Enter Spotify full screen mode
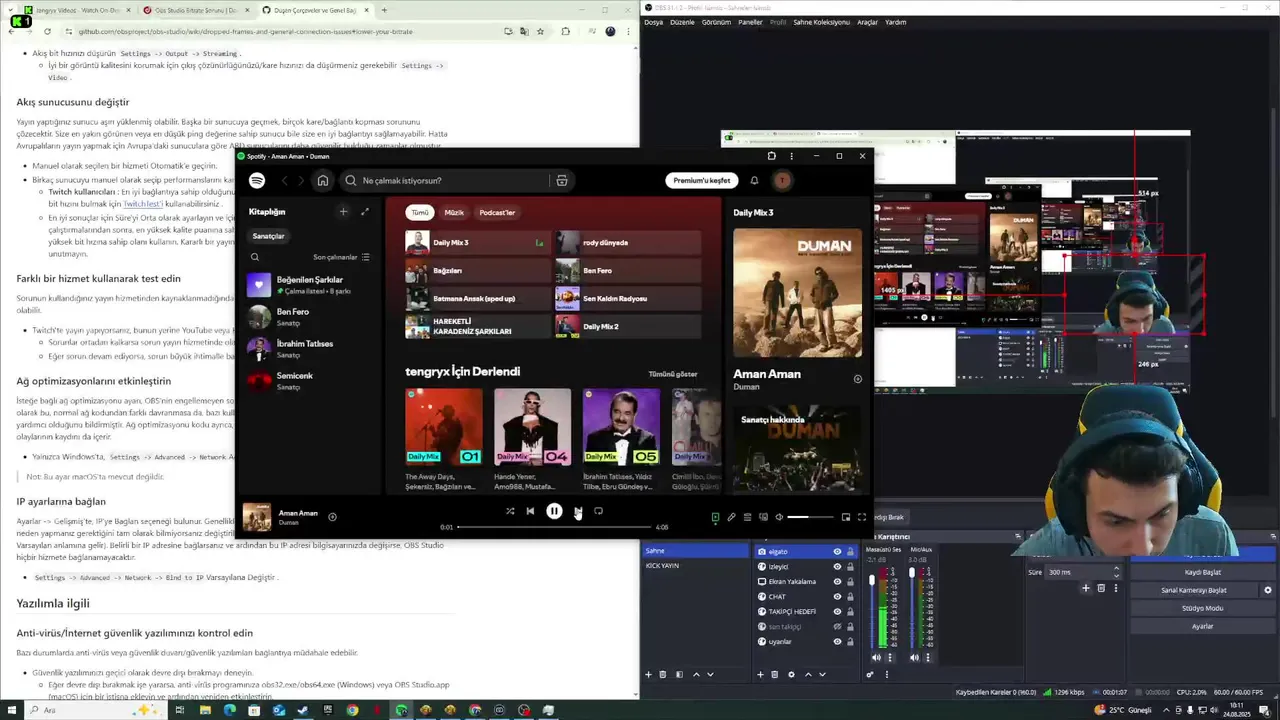 click(x=862, y=517)
